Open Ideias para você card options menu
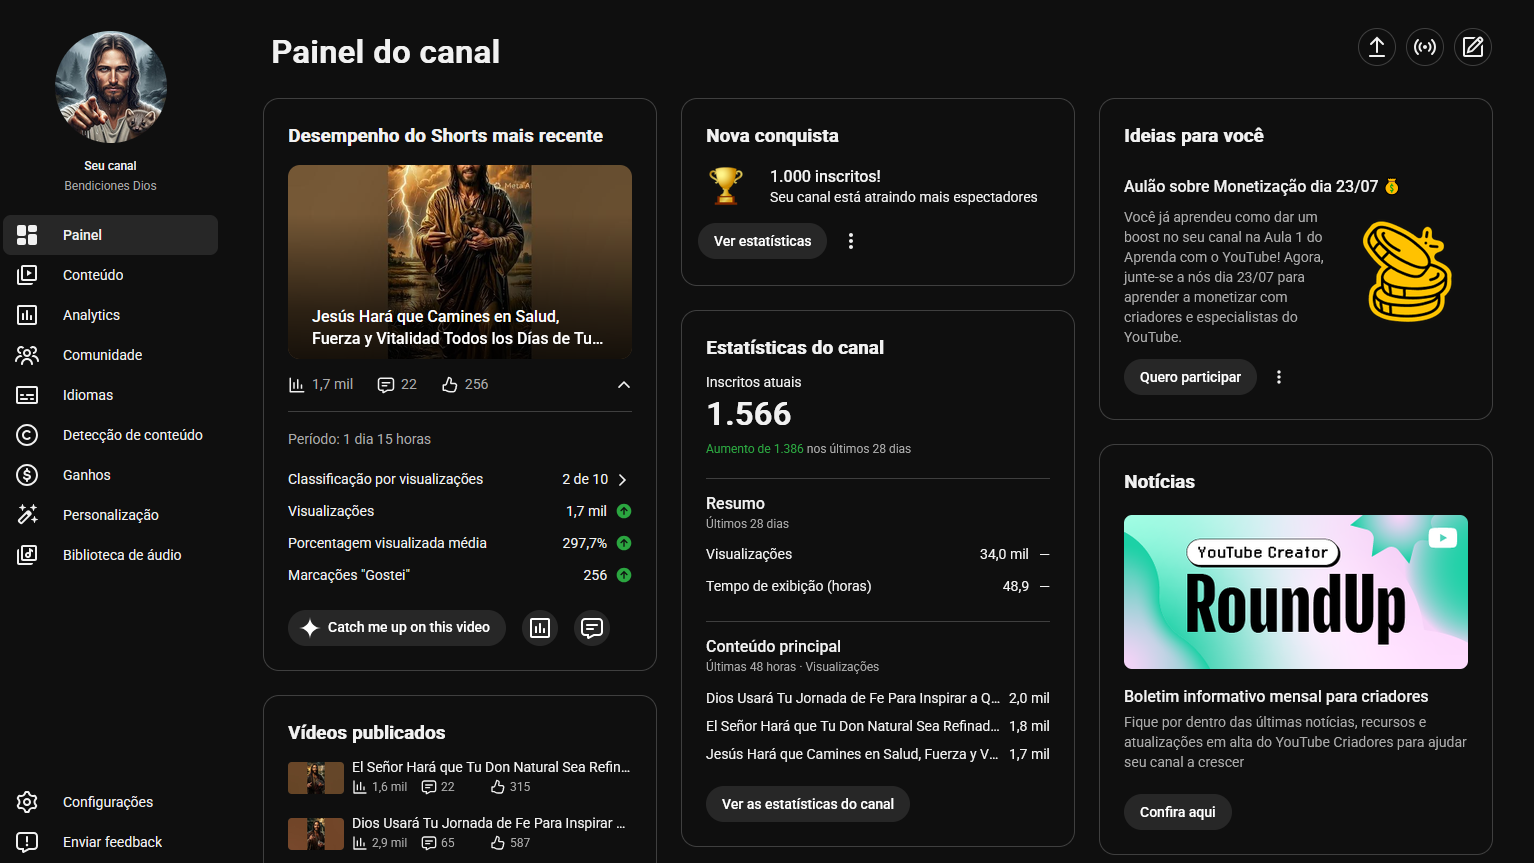 click(1279, 377)
